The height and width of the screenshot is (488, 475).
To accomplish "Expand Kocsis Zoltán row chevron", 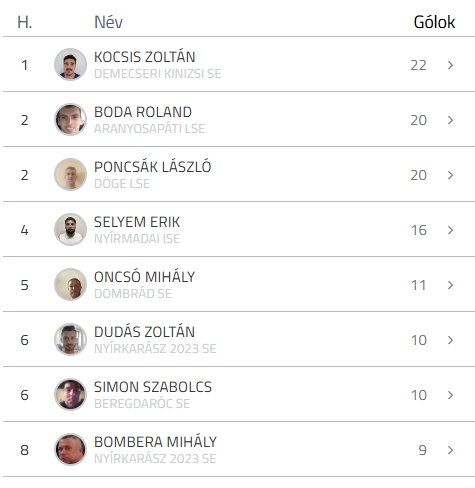I will tap(450, 65).
